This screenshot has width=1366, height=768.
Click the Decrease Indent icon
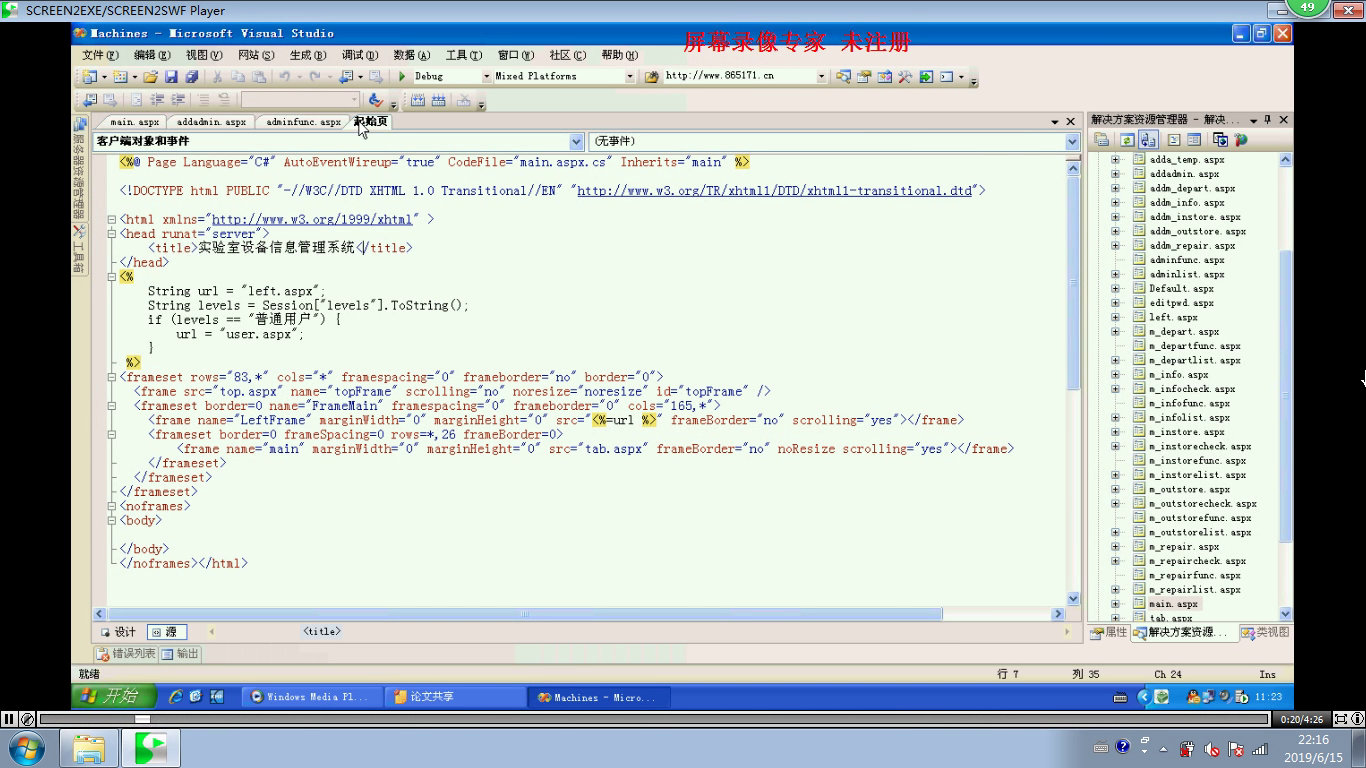click(157, 100)
